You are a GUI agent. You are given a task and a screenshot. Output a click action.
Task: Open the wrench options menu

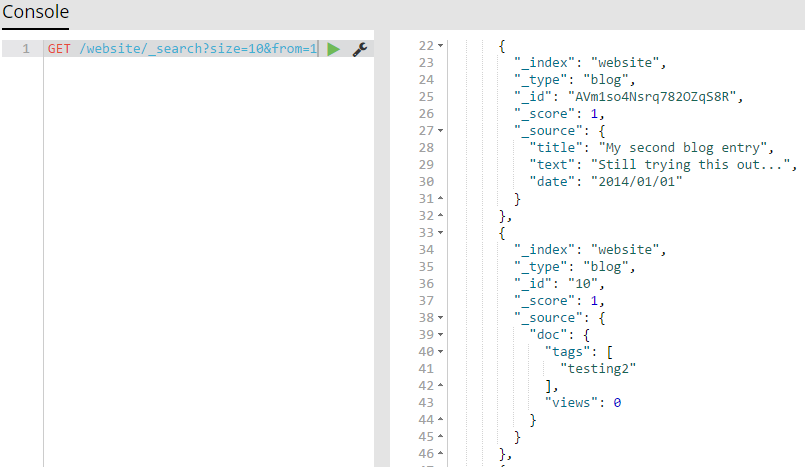359,49
